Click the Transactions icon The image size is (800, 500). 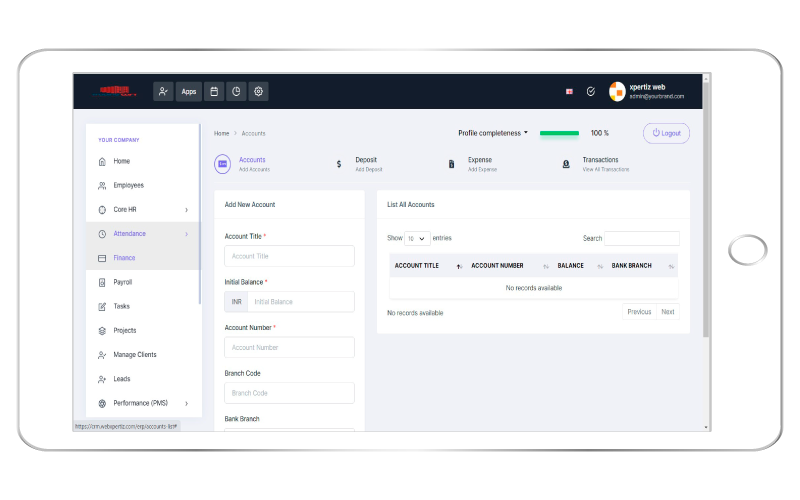click(566, 164)
